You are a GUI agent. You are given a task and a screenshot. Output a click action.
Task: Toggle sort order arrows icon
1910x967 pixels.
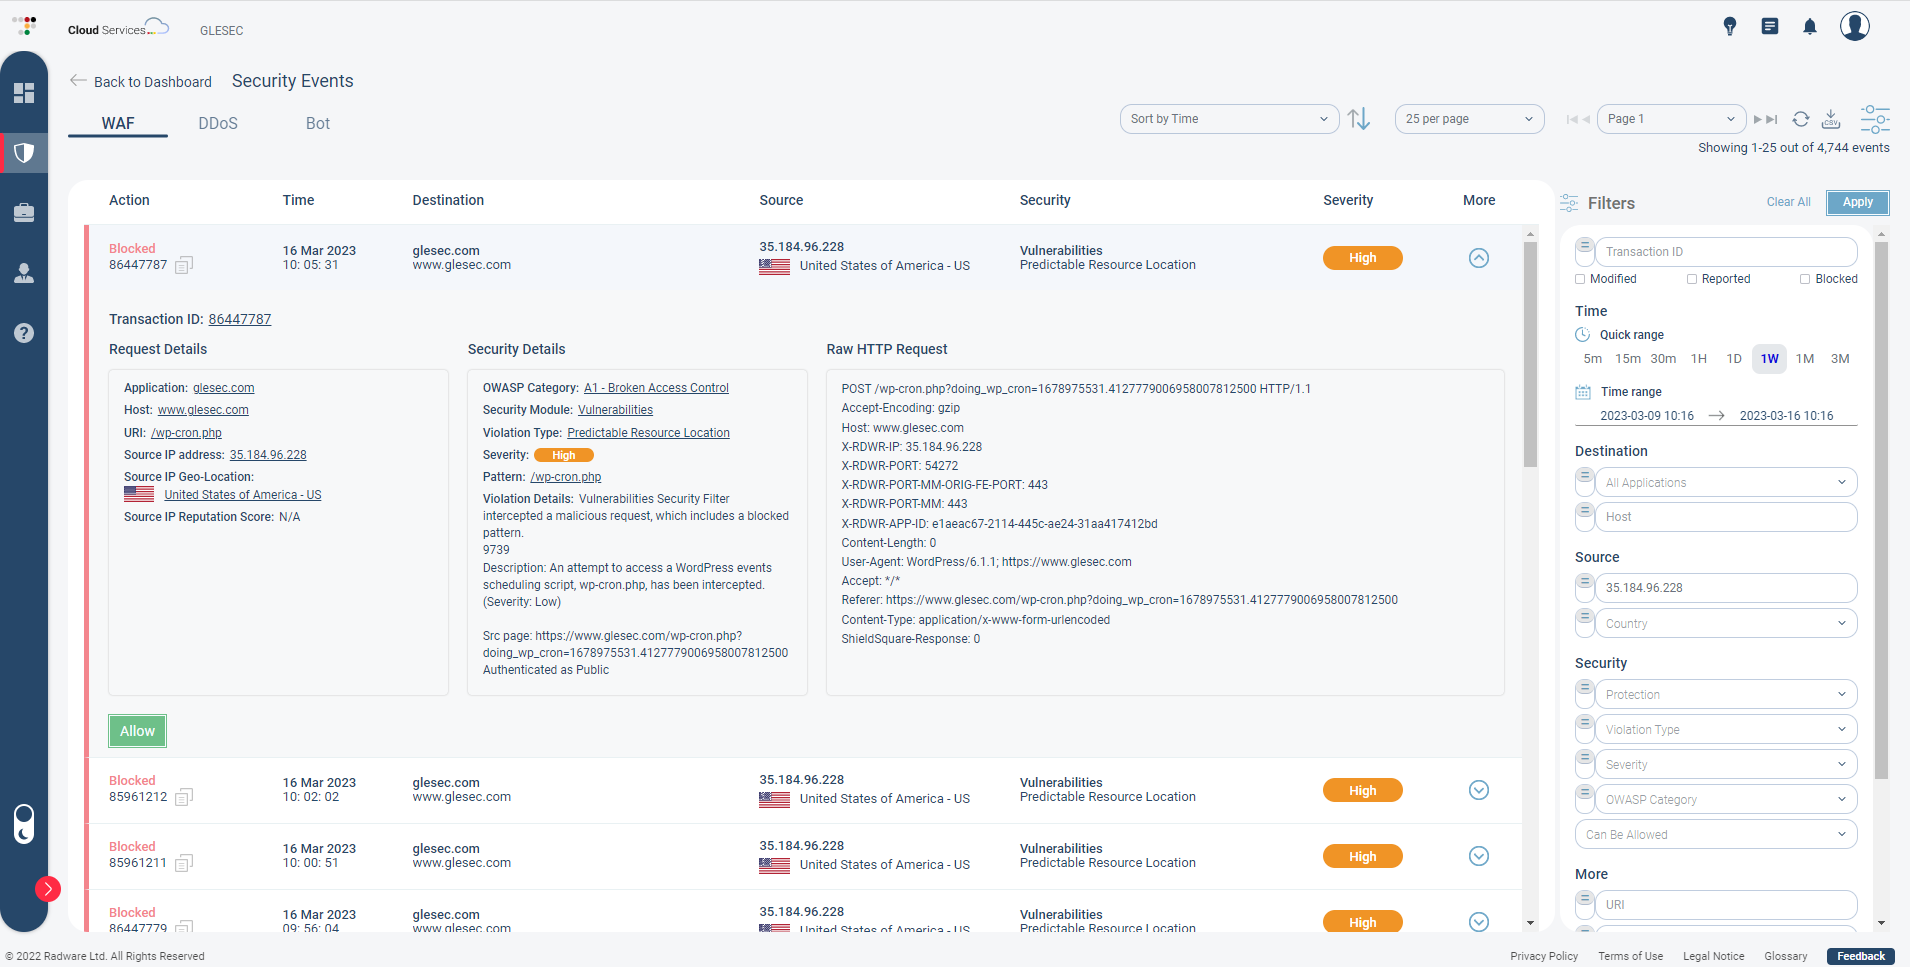tap(1359, 119)
